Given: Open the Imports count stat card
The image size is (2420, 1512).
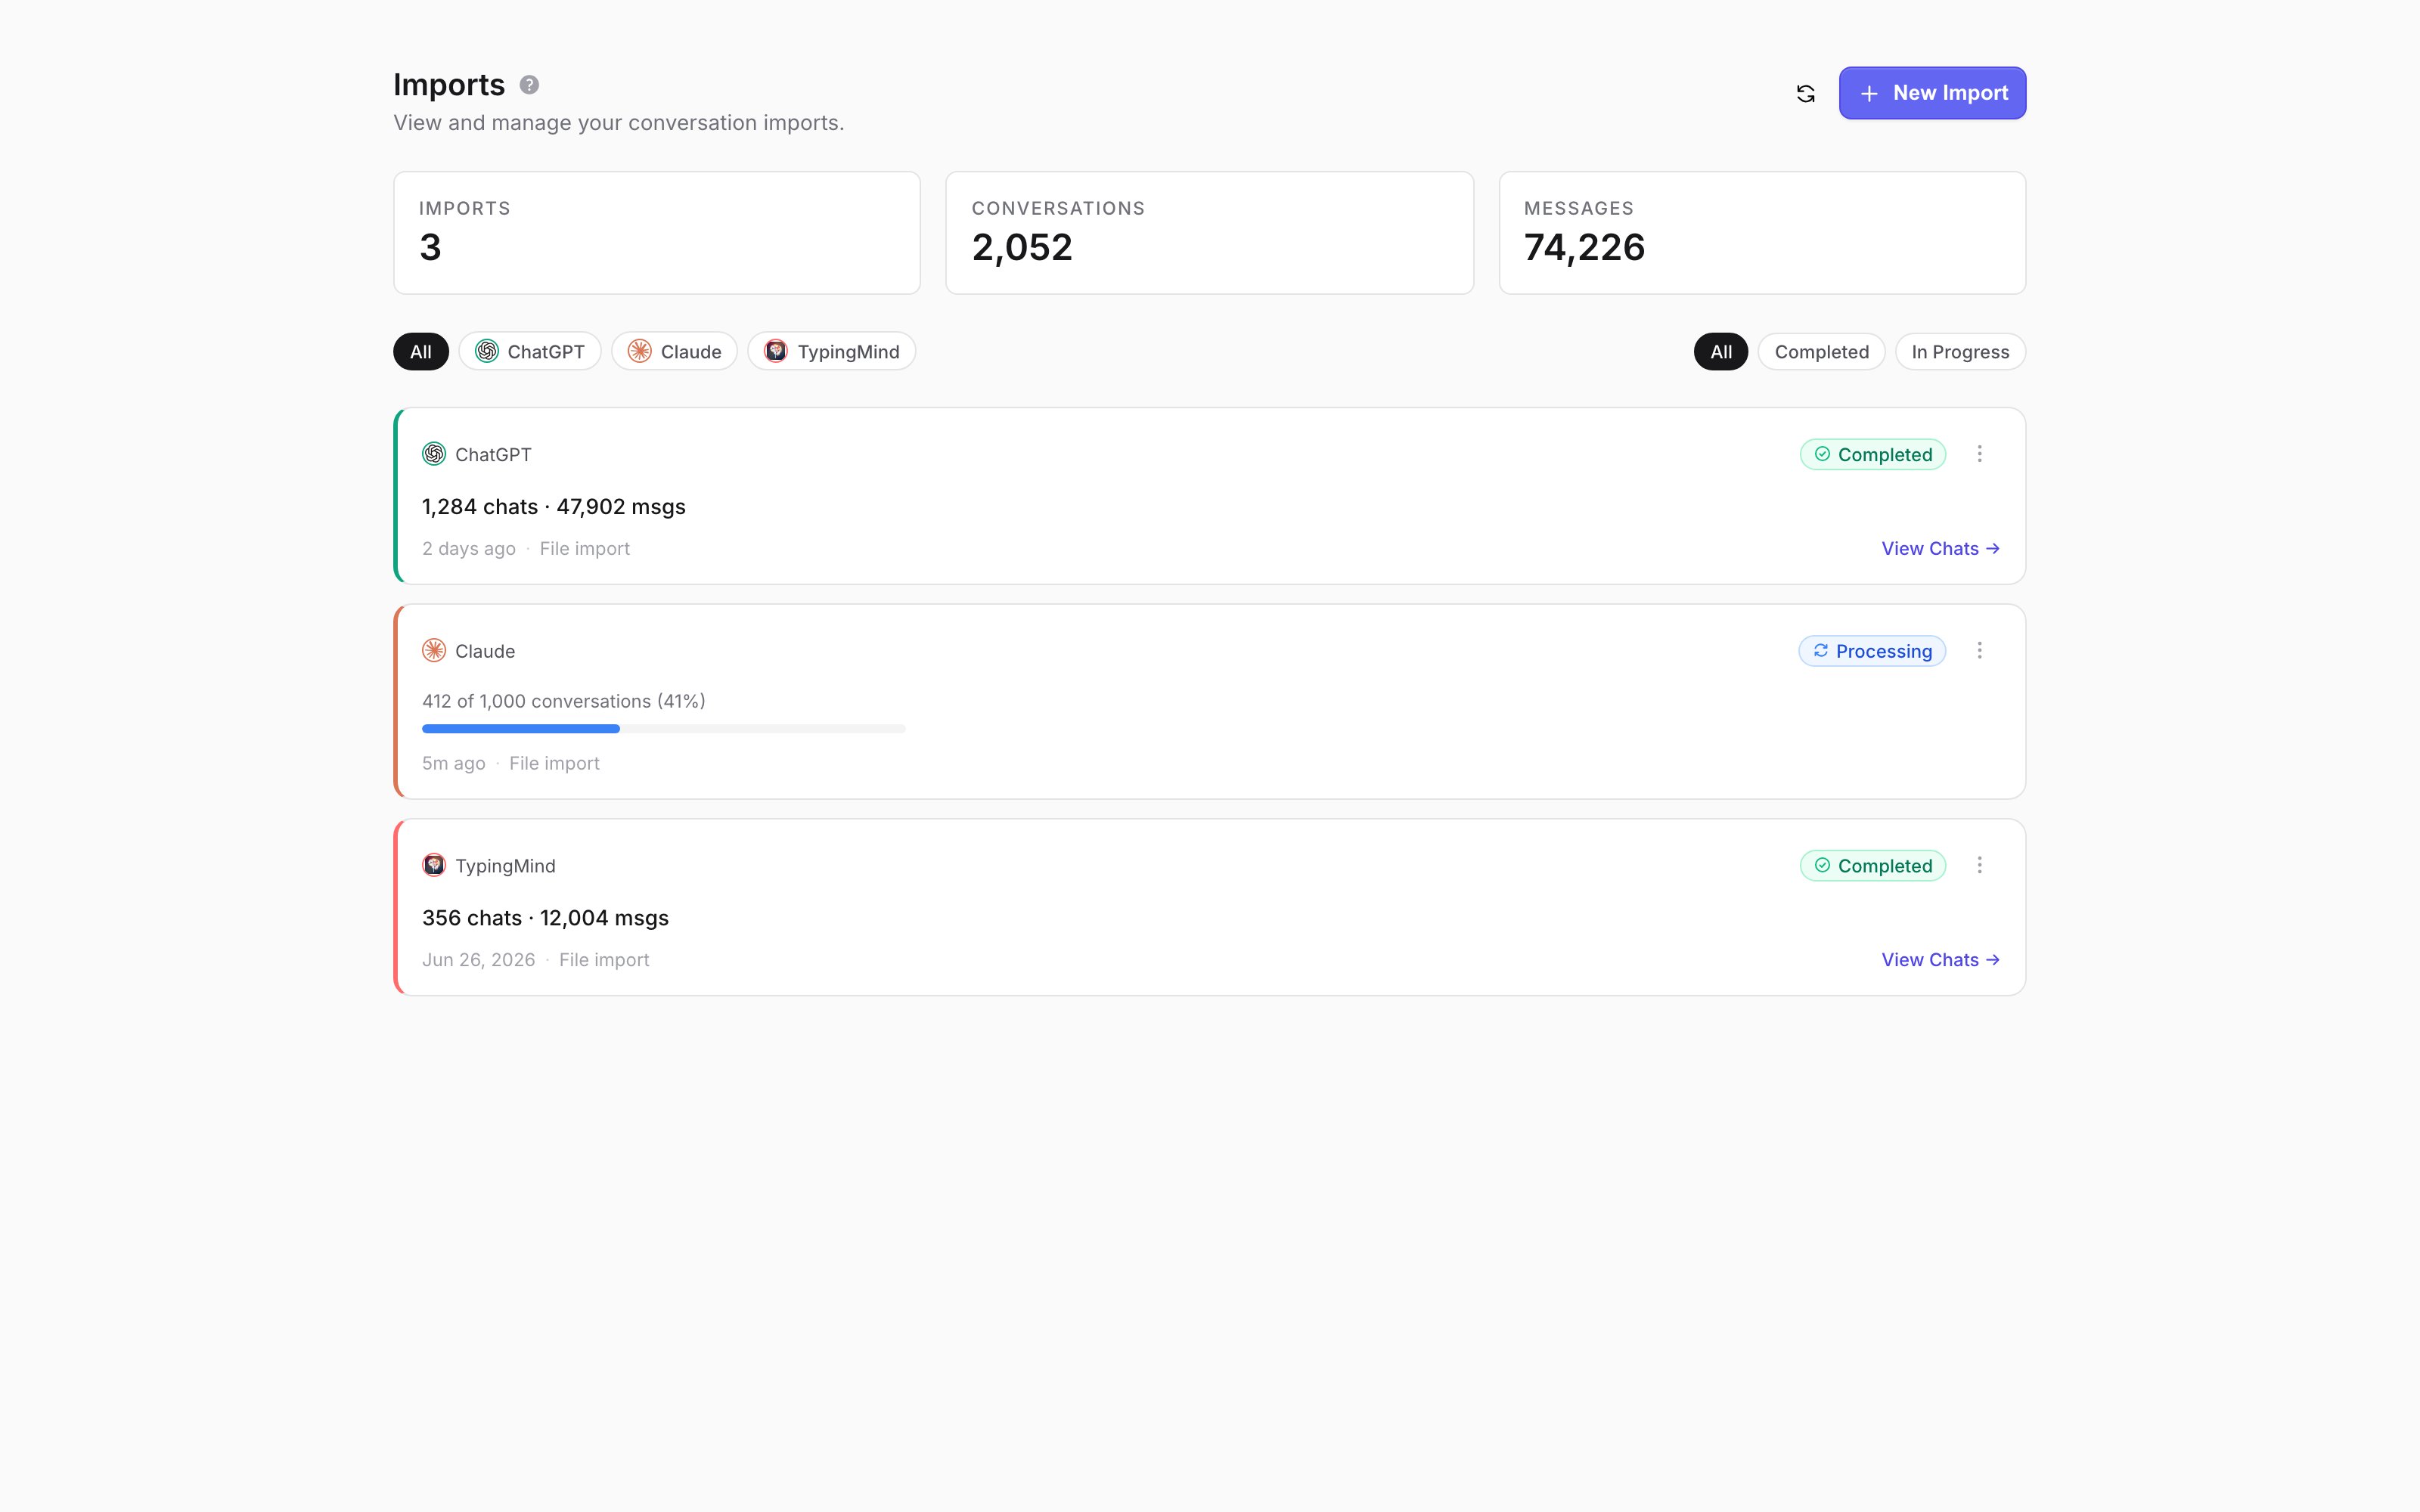Looking at the screenshot, I should pos(657,233).
